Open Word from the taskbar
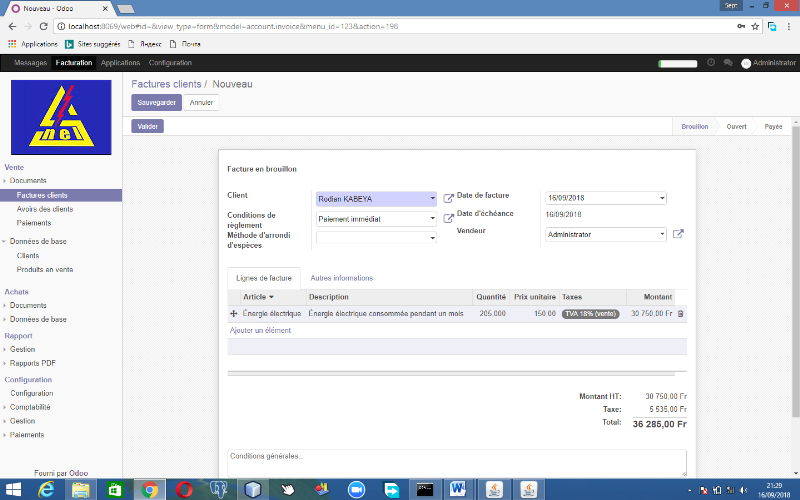 (x=458, y=489)
